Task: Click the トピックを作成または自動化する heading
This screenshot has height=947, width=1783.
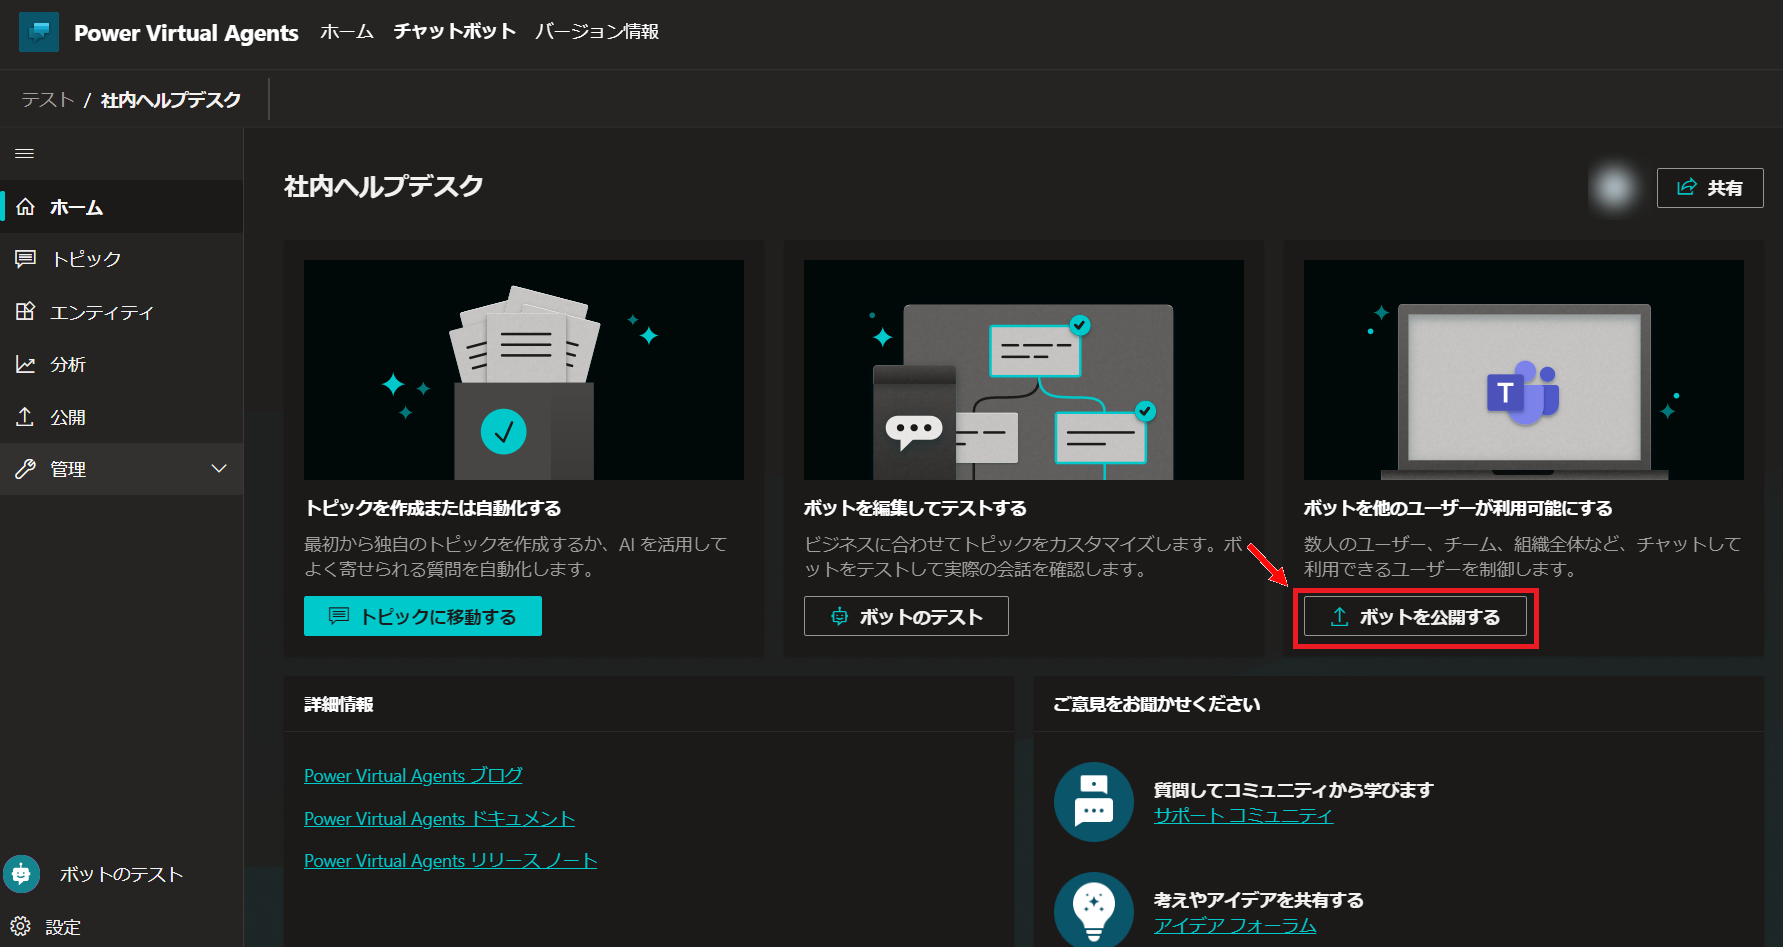Action: (x=433, y=508)
